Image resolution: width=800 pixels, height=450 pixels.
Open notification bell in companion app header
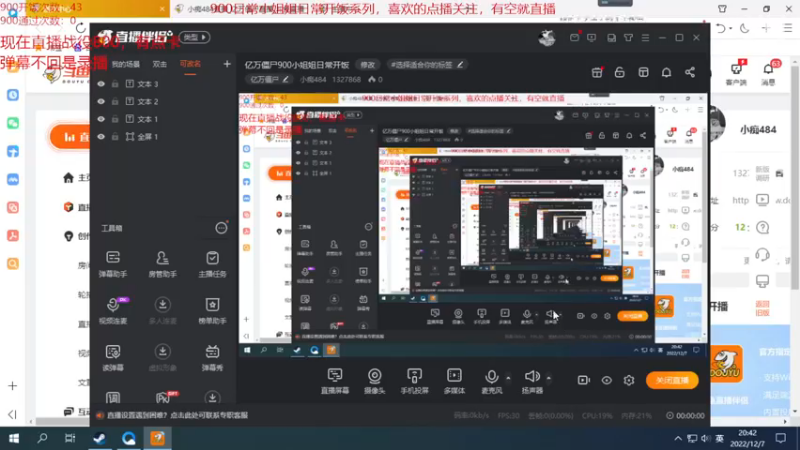pos(666,72)
